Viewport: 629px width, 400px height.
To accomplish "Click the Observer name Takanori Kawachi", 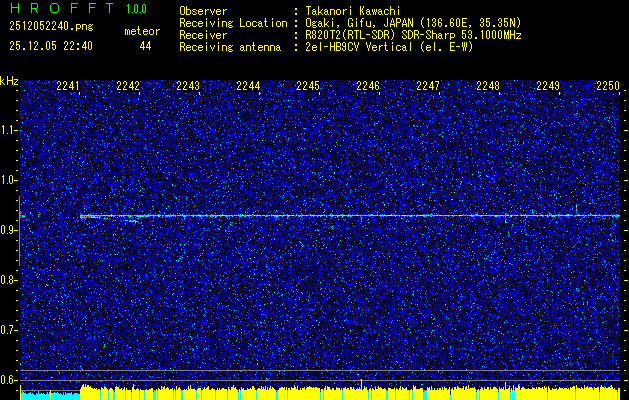I will tap(352, 11).
